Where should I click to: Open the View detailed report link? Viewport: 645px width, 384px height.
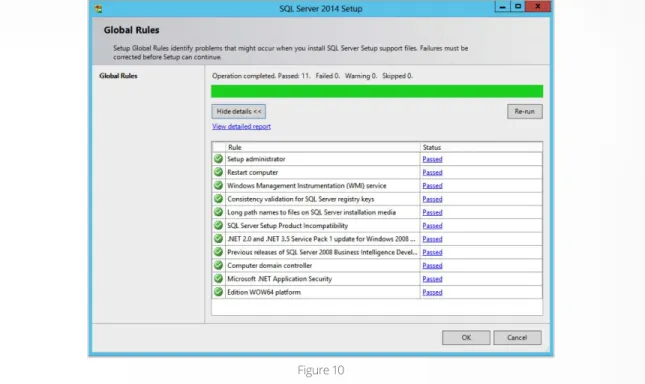[x=241, y=126]
